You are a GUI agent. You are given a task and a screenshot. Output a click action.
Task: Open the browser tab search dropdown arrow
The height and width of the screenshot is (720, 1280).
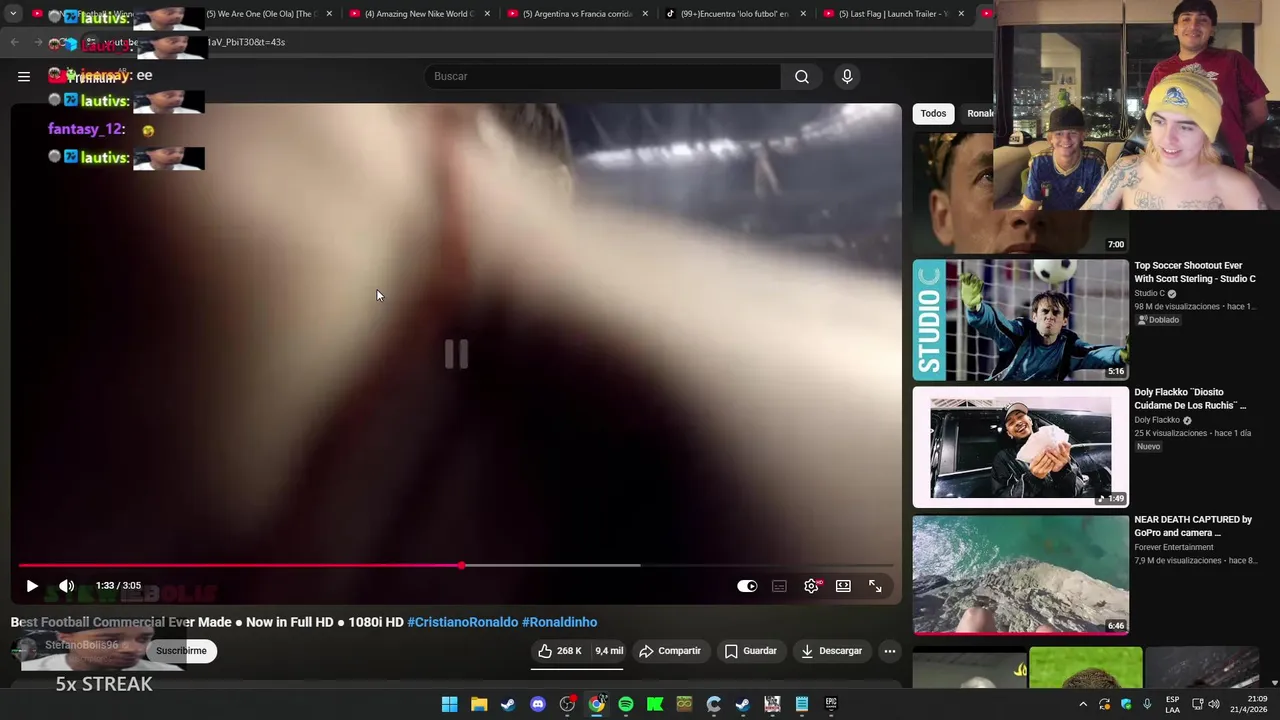(13, 14)
